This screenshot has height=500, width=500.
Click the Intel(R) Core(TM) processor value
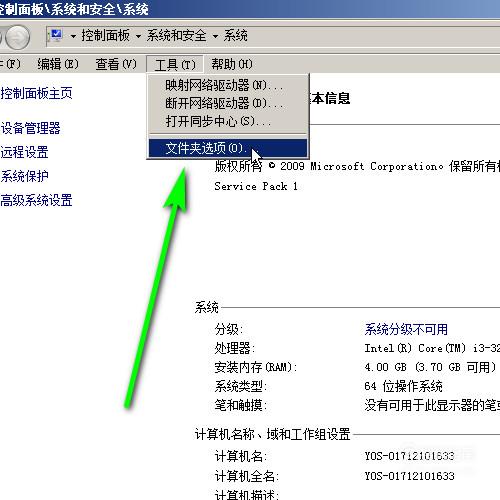[x=432, y=348]
